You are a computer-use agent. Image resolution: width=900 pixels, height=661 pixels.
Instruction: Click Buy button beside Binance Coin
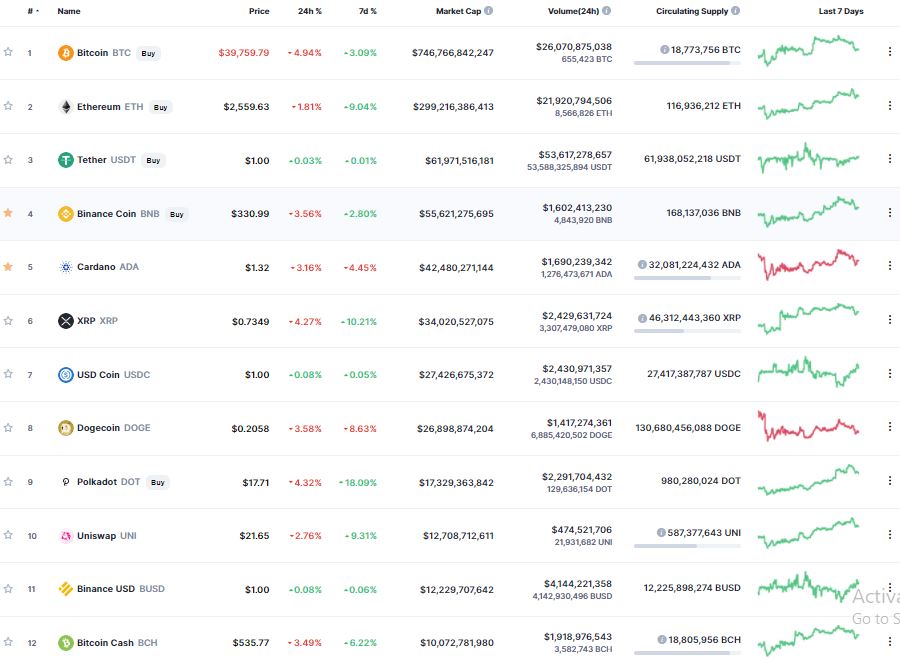177,214
